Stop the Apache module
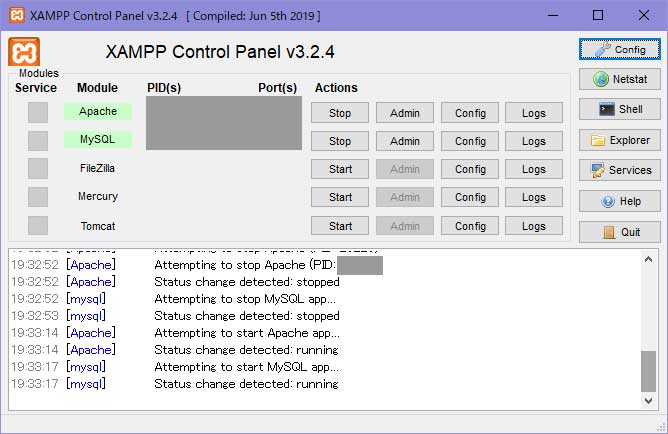Screen dimensions: 668x434 [340, 113]
